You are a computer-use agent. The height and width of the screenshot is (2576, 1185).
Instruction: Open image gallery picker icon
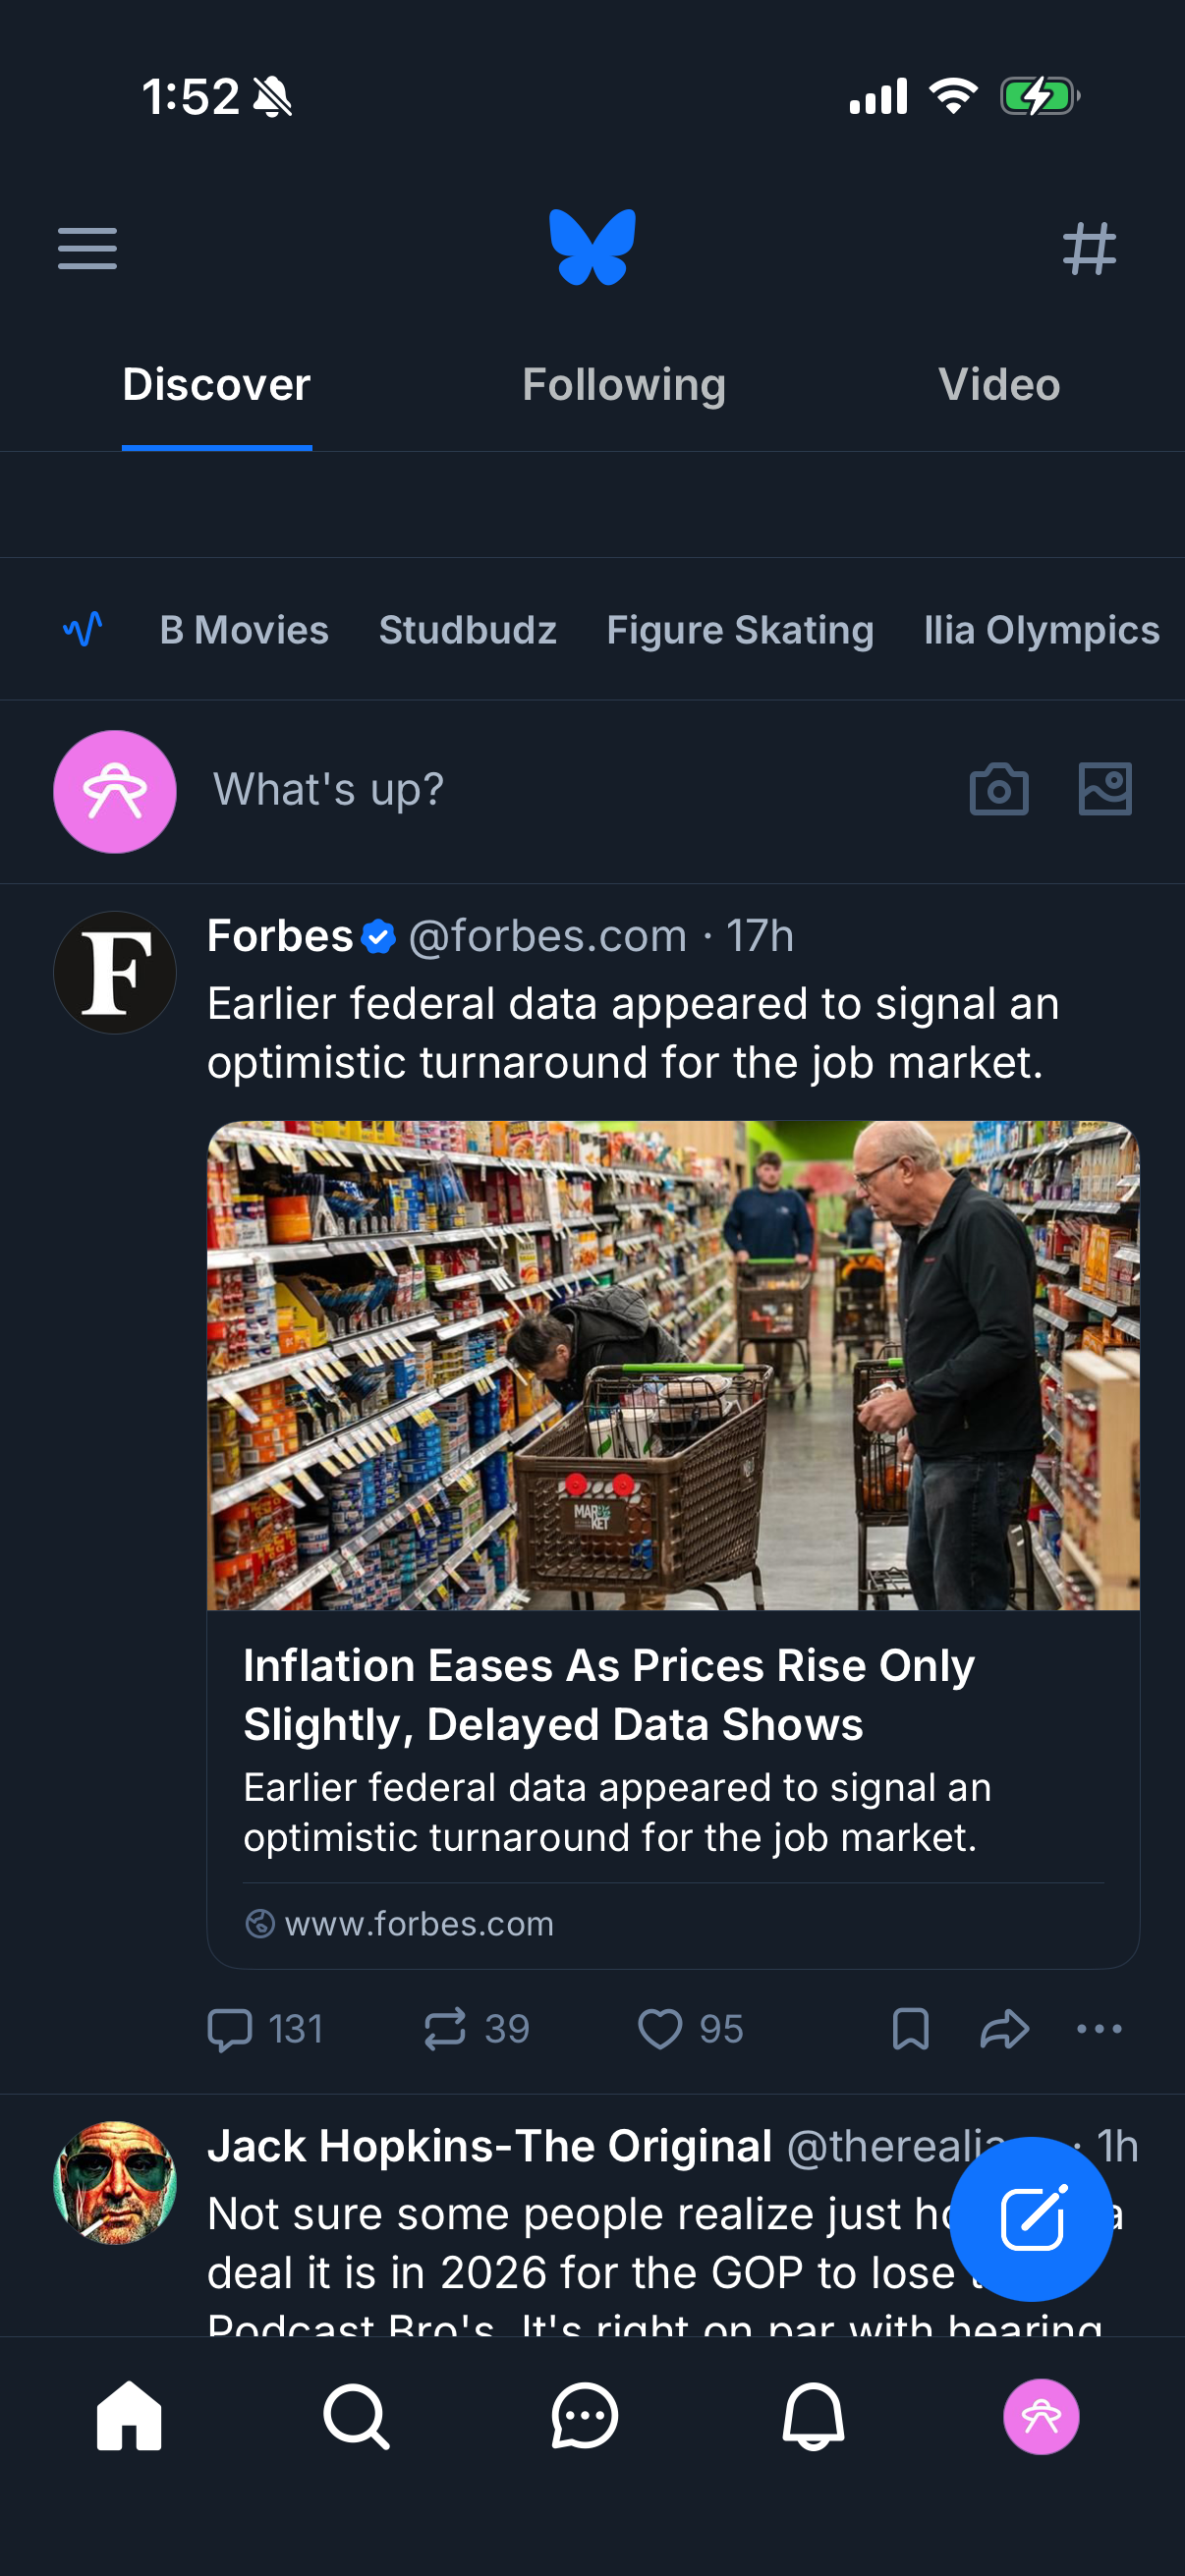coord(1104,790)
